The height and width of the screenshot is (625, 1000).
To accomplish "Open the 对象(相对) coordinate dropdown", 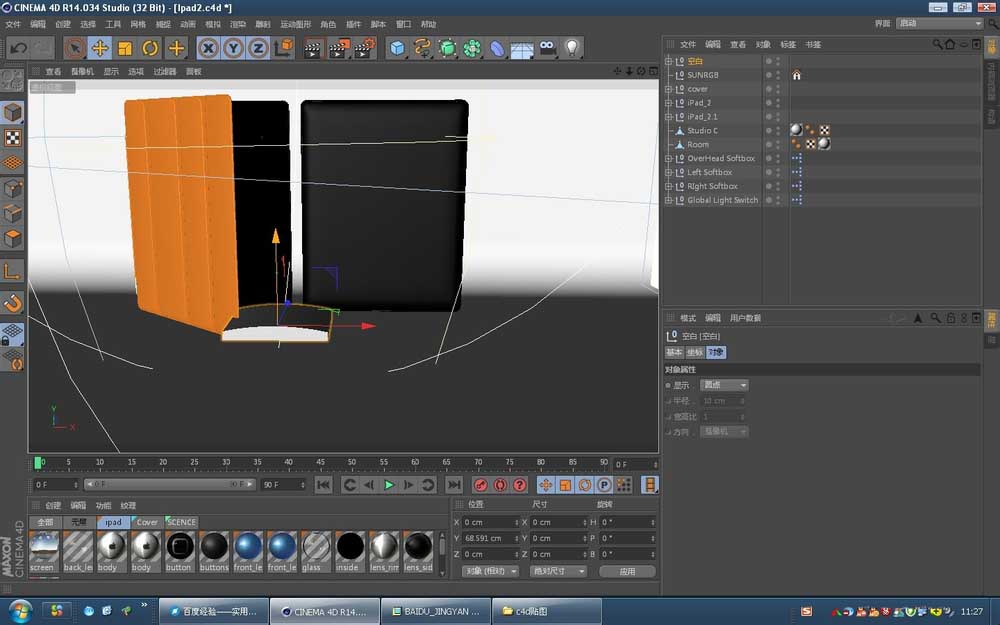I will tap(490, 571).
